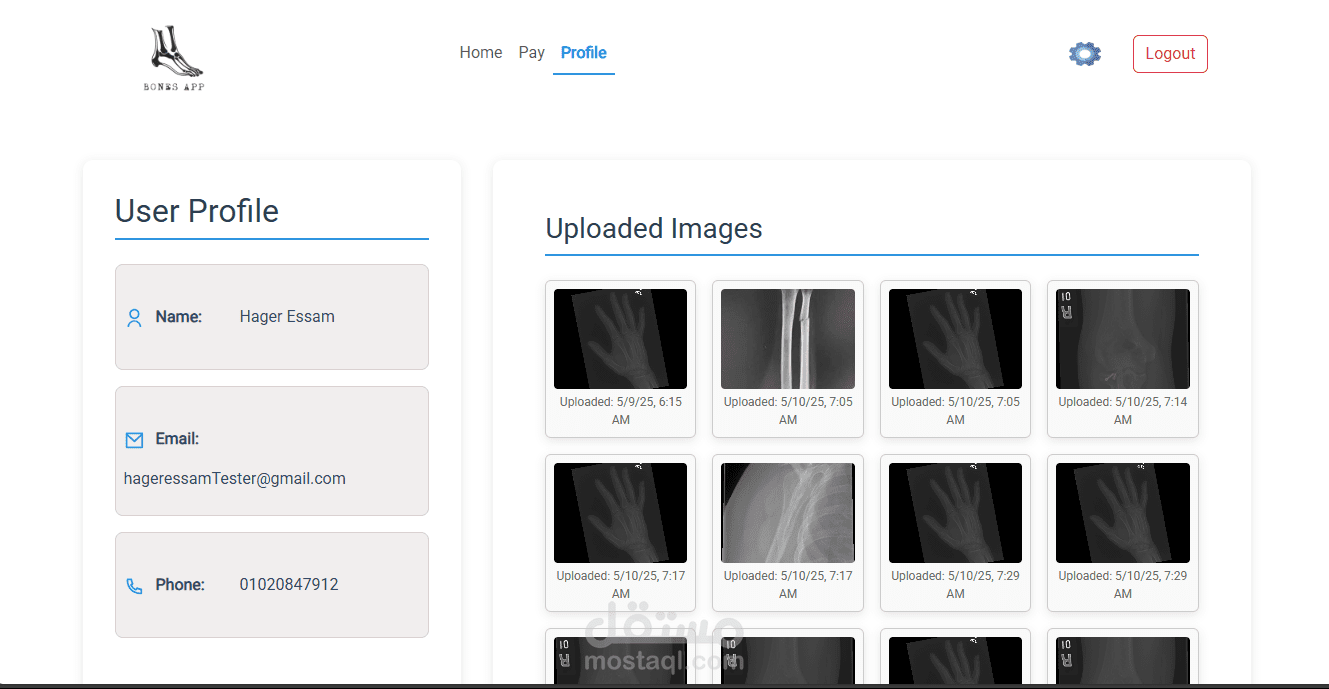Viewport: 1329px width, 689px height.
Task: Click caption 'Uploaded: 5/9/25, 6:15 AM'
Action: pyautogui.click(x=620, y=411)
